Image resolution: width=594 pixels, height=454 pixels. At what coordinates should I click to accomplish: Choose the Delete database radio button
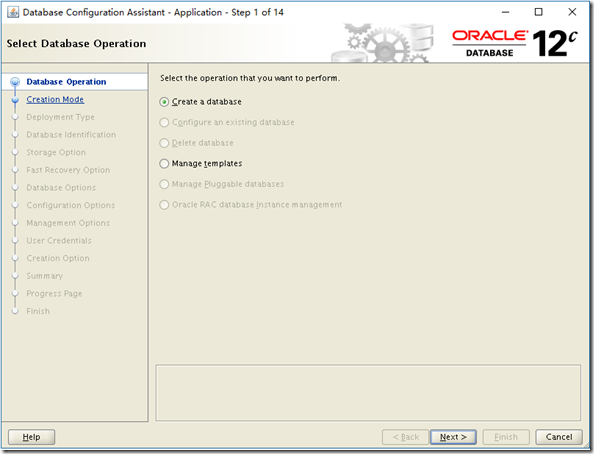click(x=164, y=143)
